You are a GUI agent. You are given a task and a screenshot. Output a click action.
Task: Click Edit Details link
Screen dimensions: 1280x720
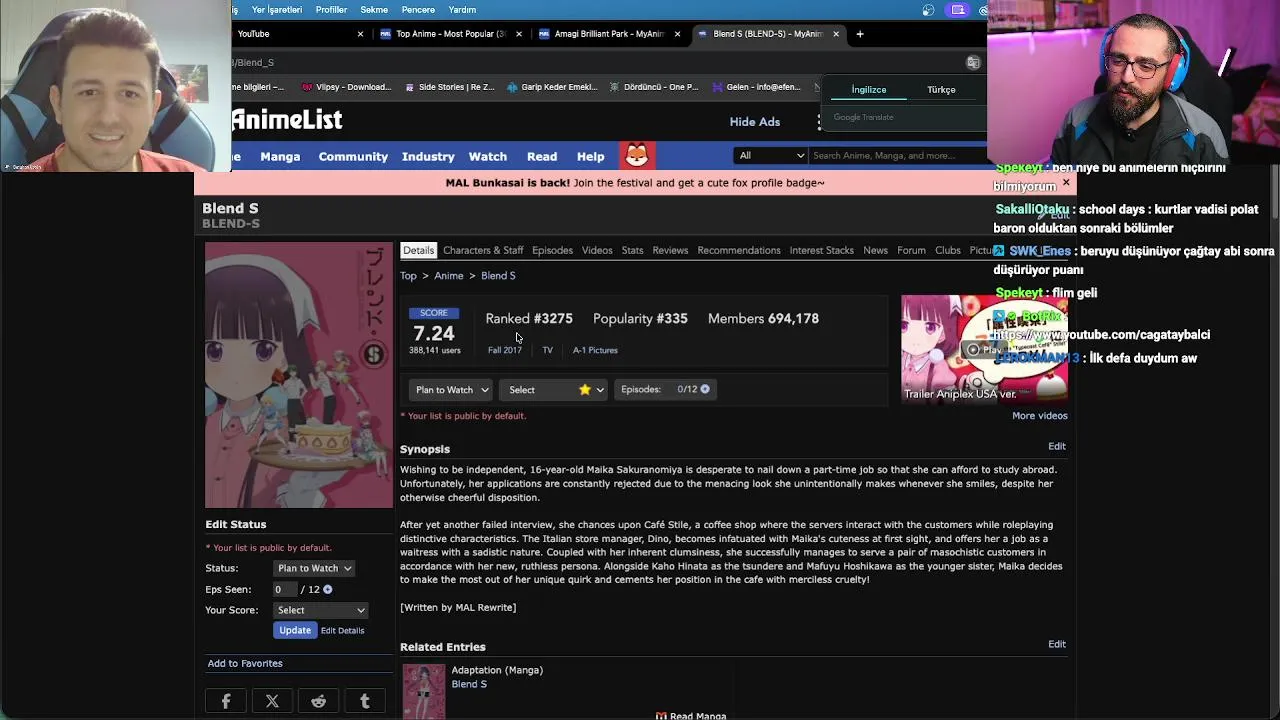(342, 631)
